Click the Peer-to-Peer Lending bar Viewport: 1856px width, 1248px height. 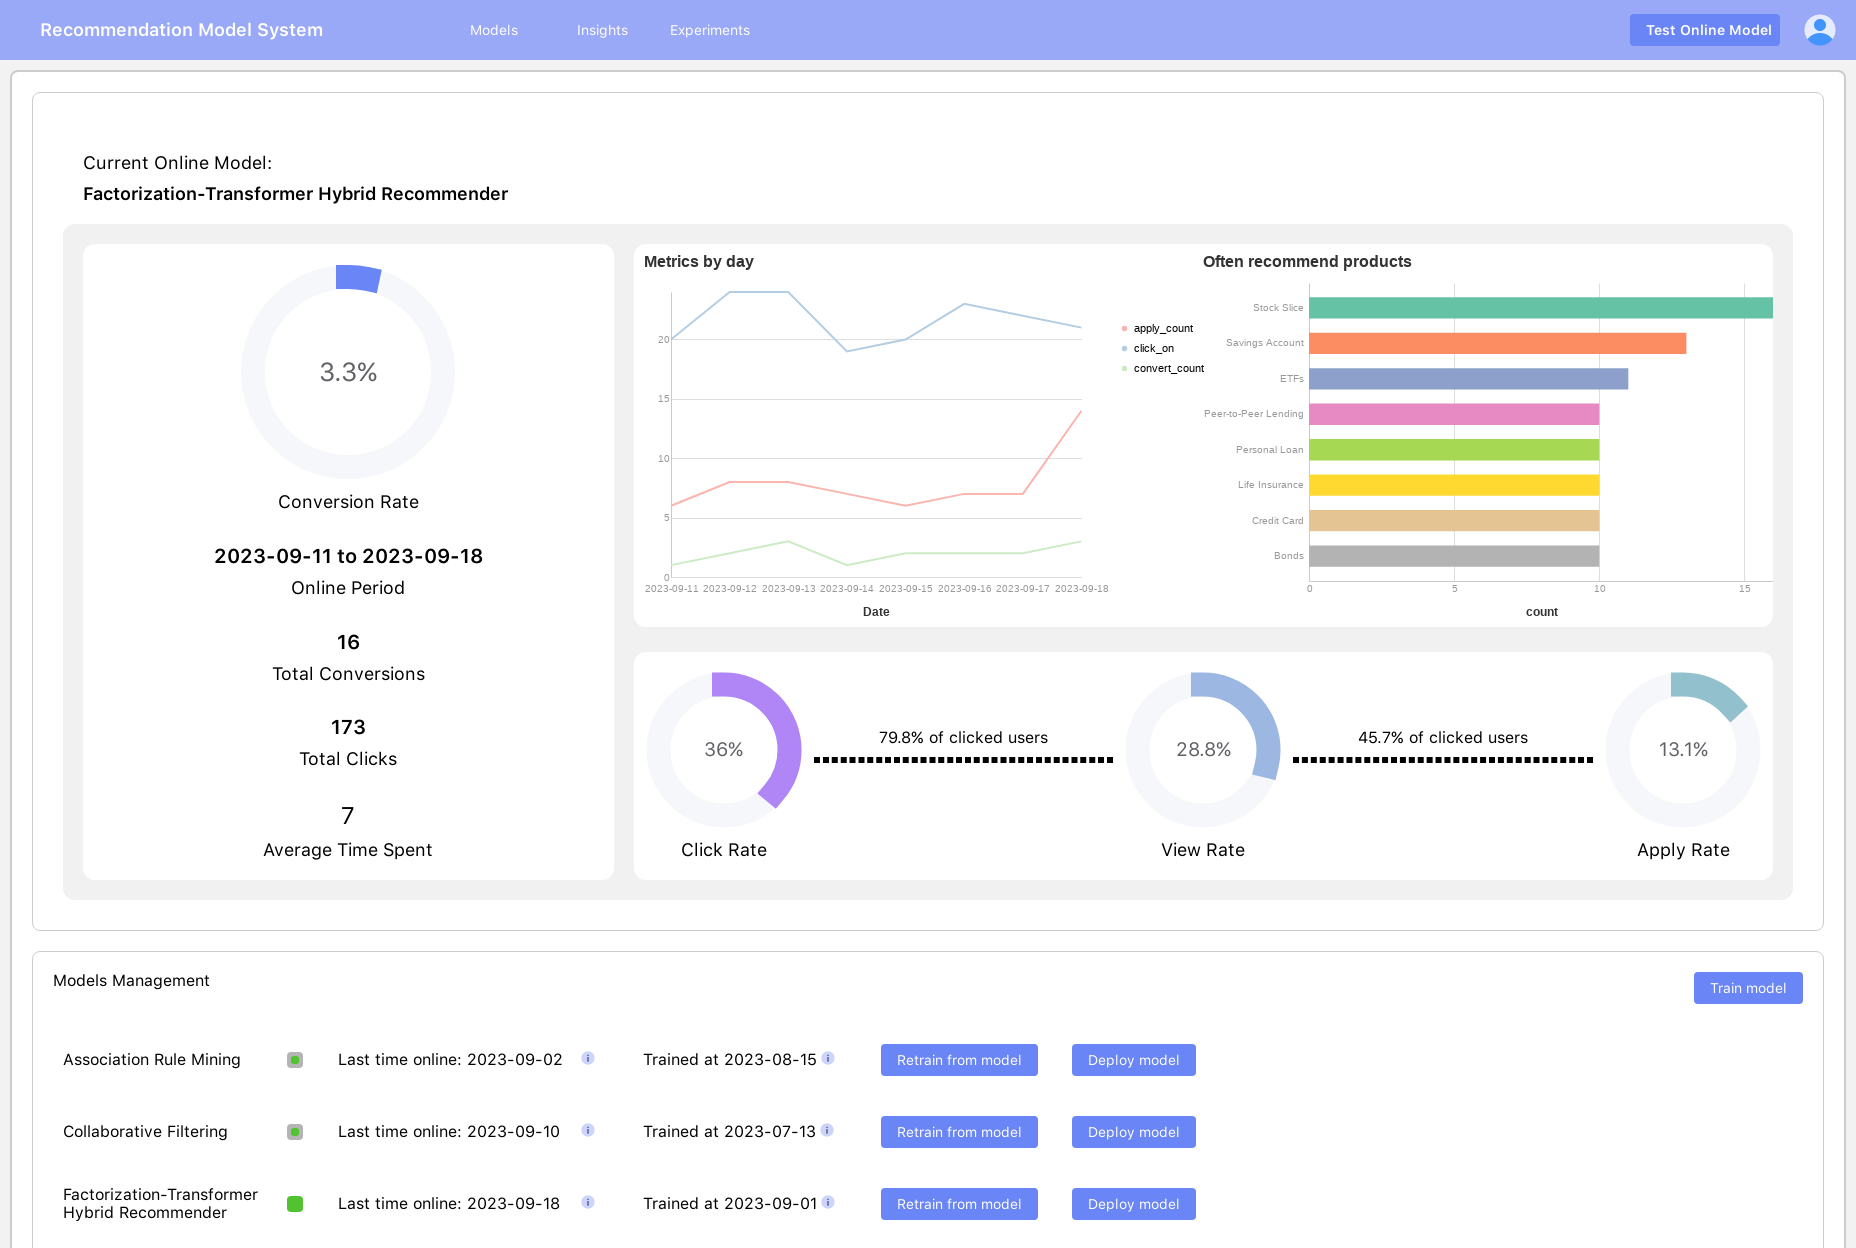[x=1455, y=414]
